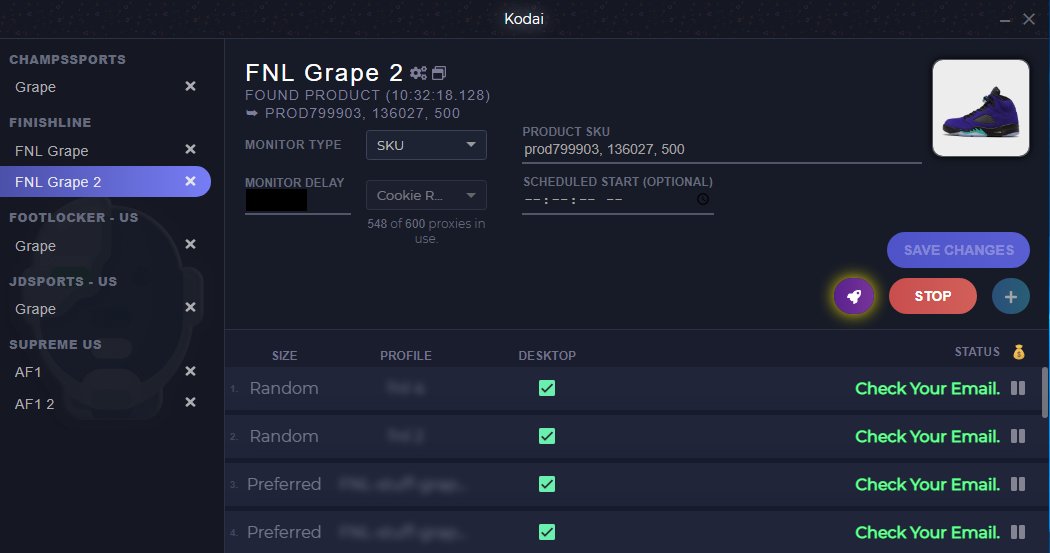Select the AF1 Supreme group

(28, 372)
